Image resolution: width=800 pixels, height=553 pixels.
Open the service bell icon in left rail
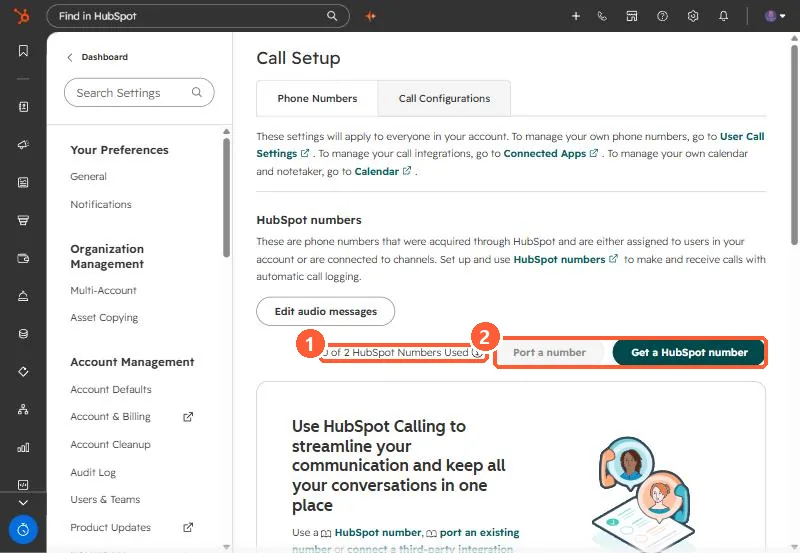coord(23,296)
